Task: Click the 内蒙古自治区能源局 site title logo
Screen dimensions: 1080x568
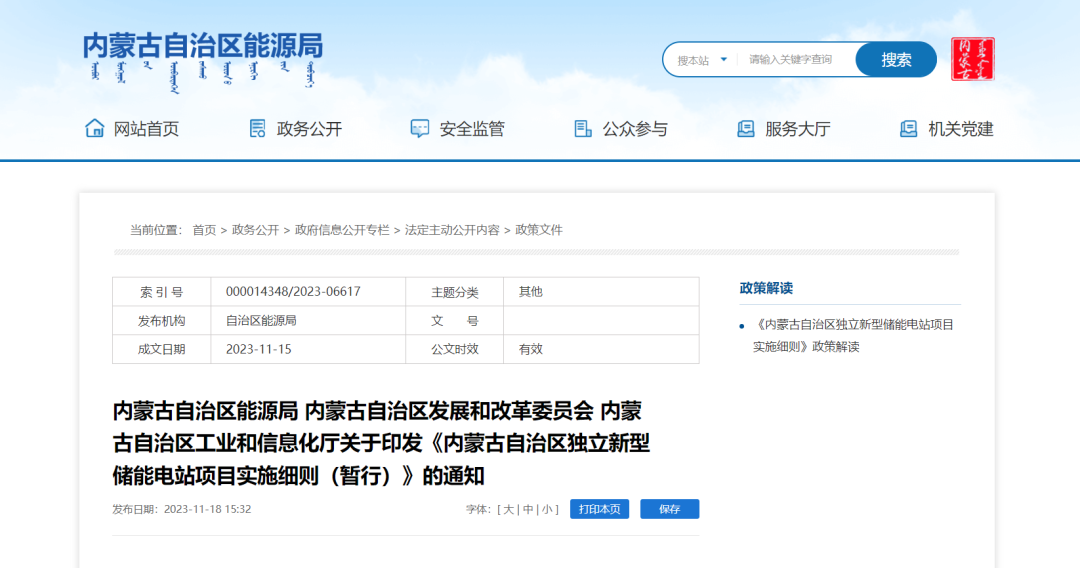Action: coord(202,61)
